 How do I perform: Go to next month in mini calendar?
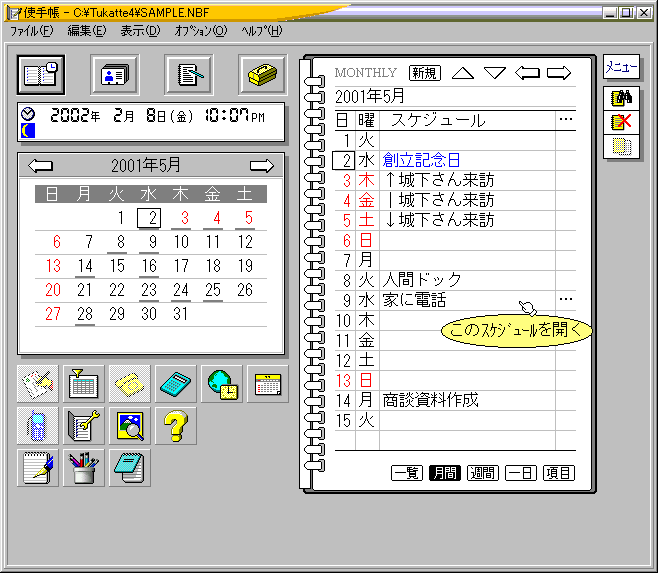[262, 166]
